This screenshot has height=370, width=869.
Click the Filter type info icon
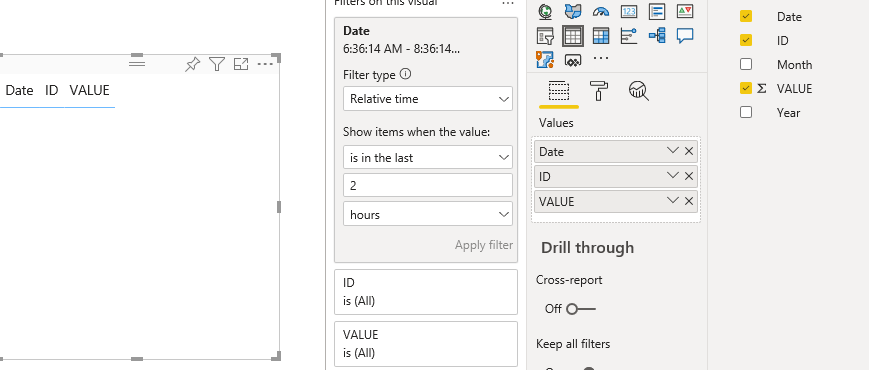click(406, 74)
